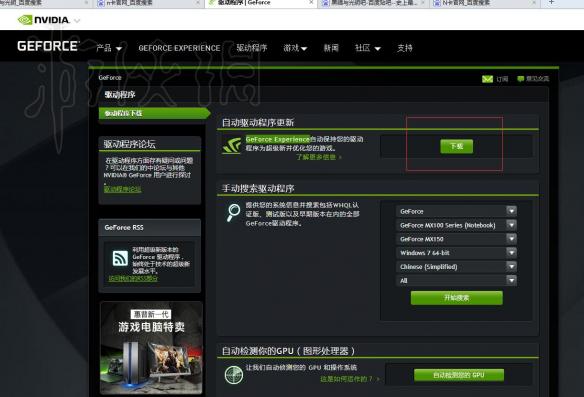Open the Windows 7 64-bit OS dropdown

tap(456, 253)
